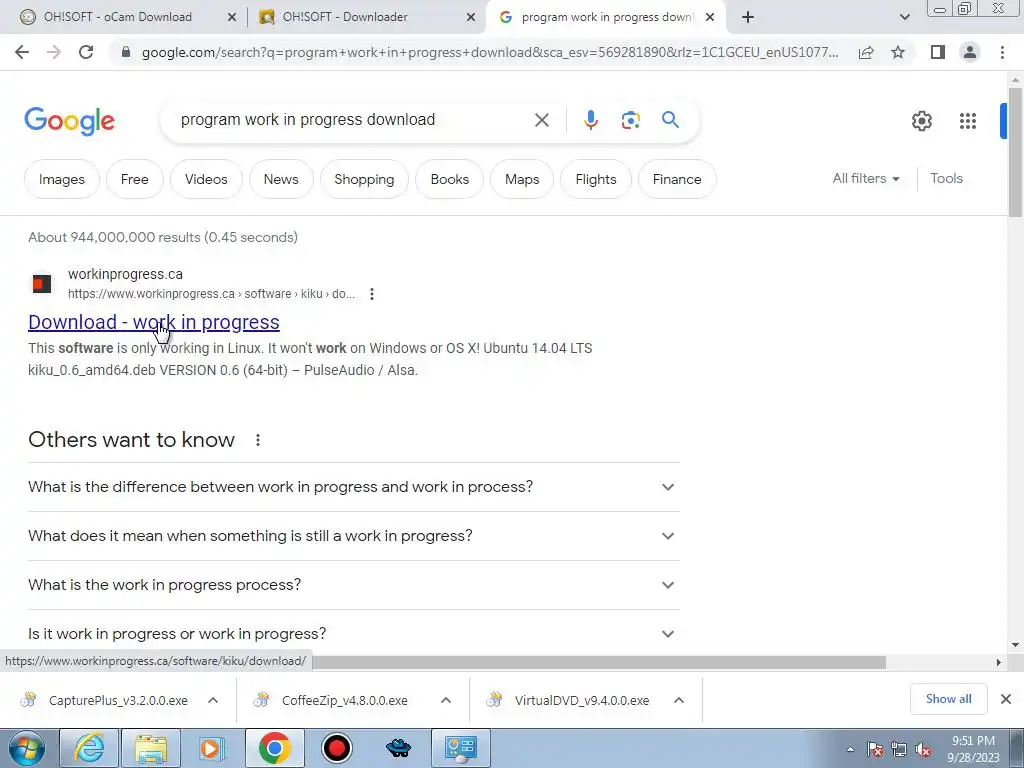Open tab search dropdown arrow
1024x768 pixels.
(x=904, y=17)
